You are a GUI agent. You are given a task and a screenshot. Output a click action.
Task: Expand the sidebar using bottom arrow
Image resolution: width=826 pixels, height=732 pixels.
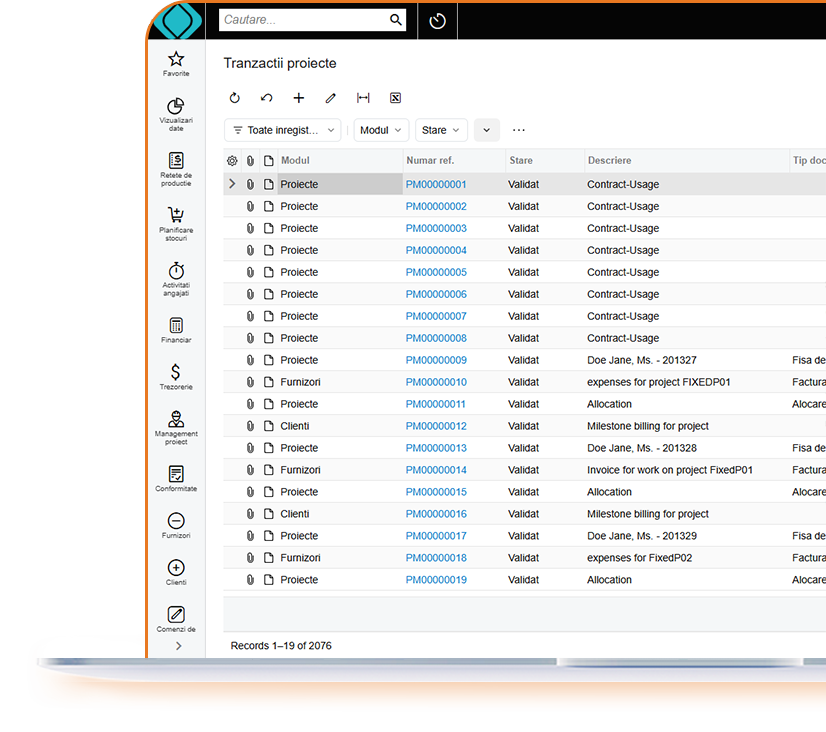tap(178, 646)
